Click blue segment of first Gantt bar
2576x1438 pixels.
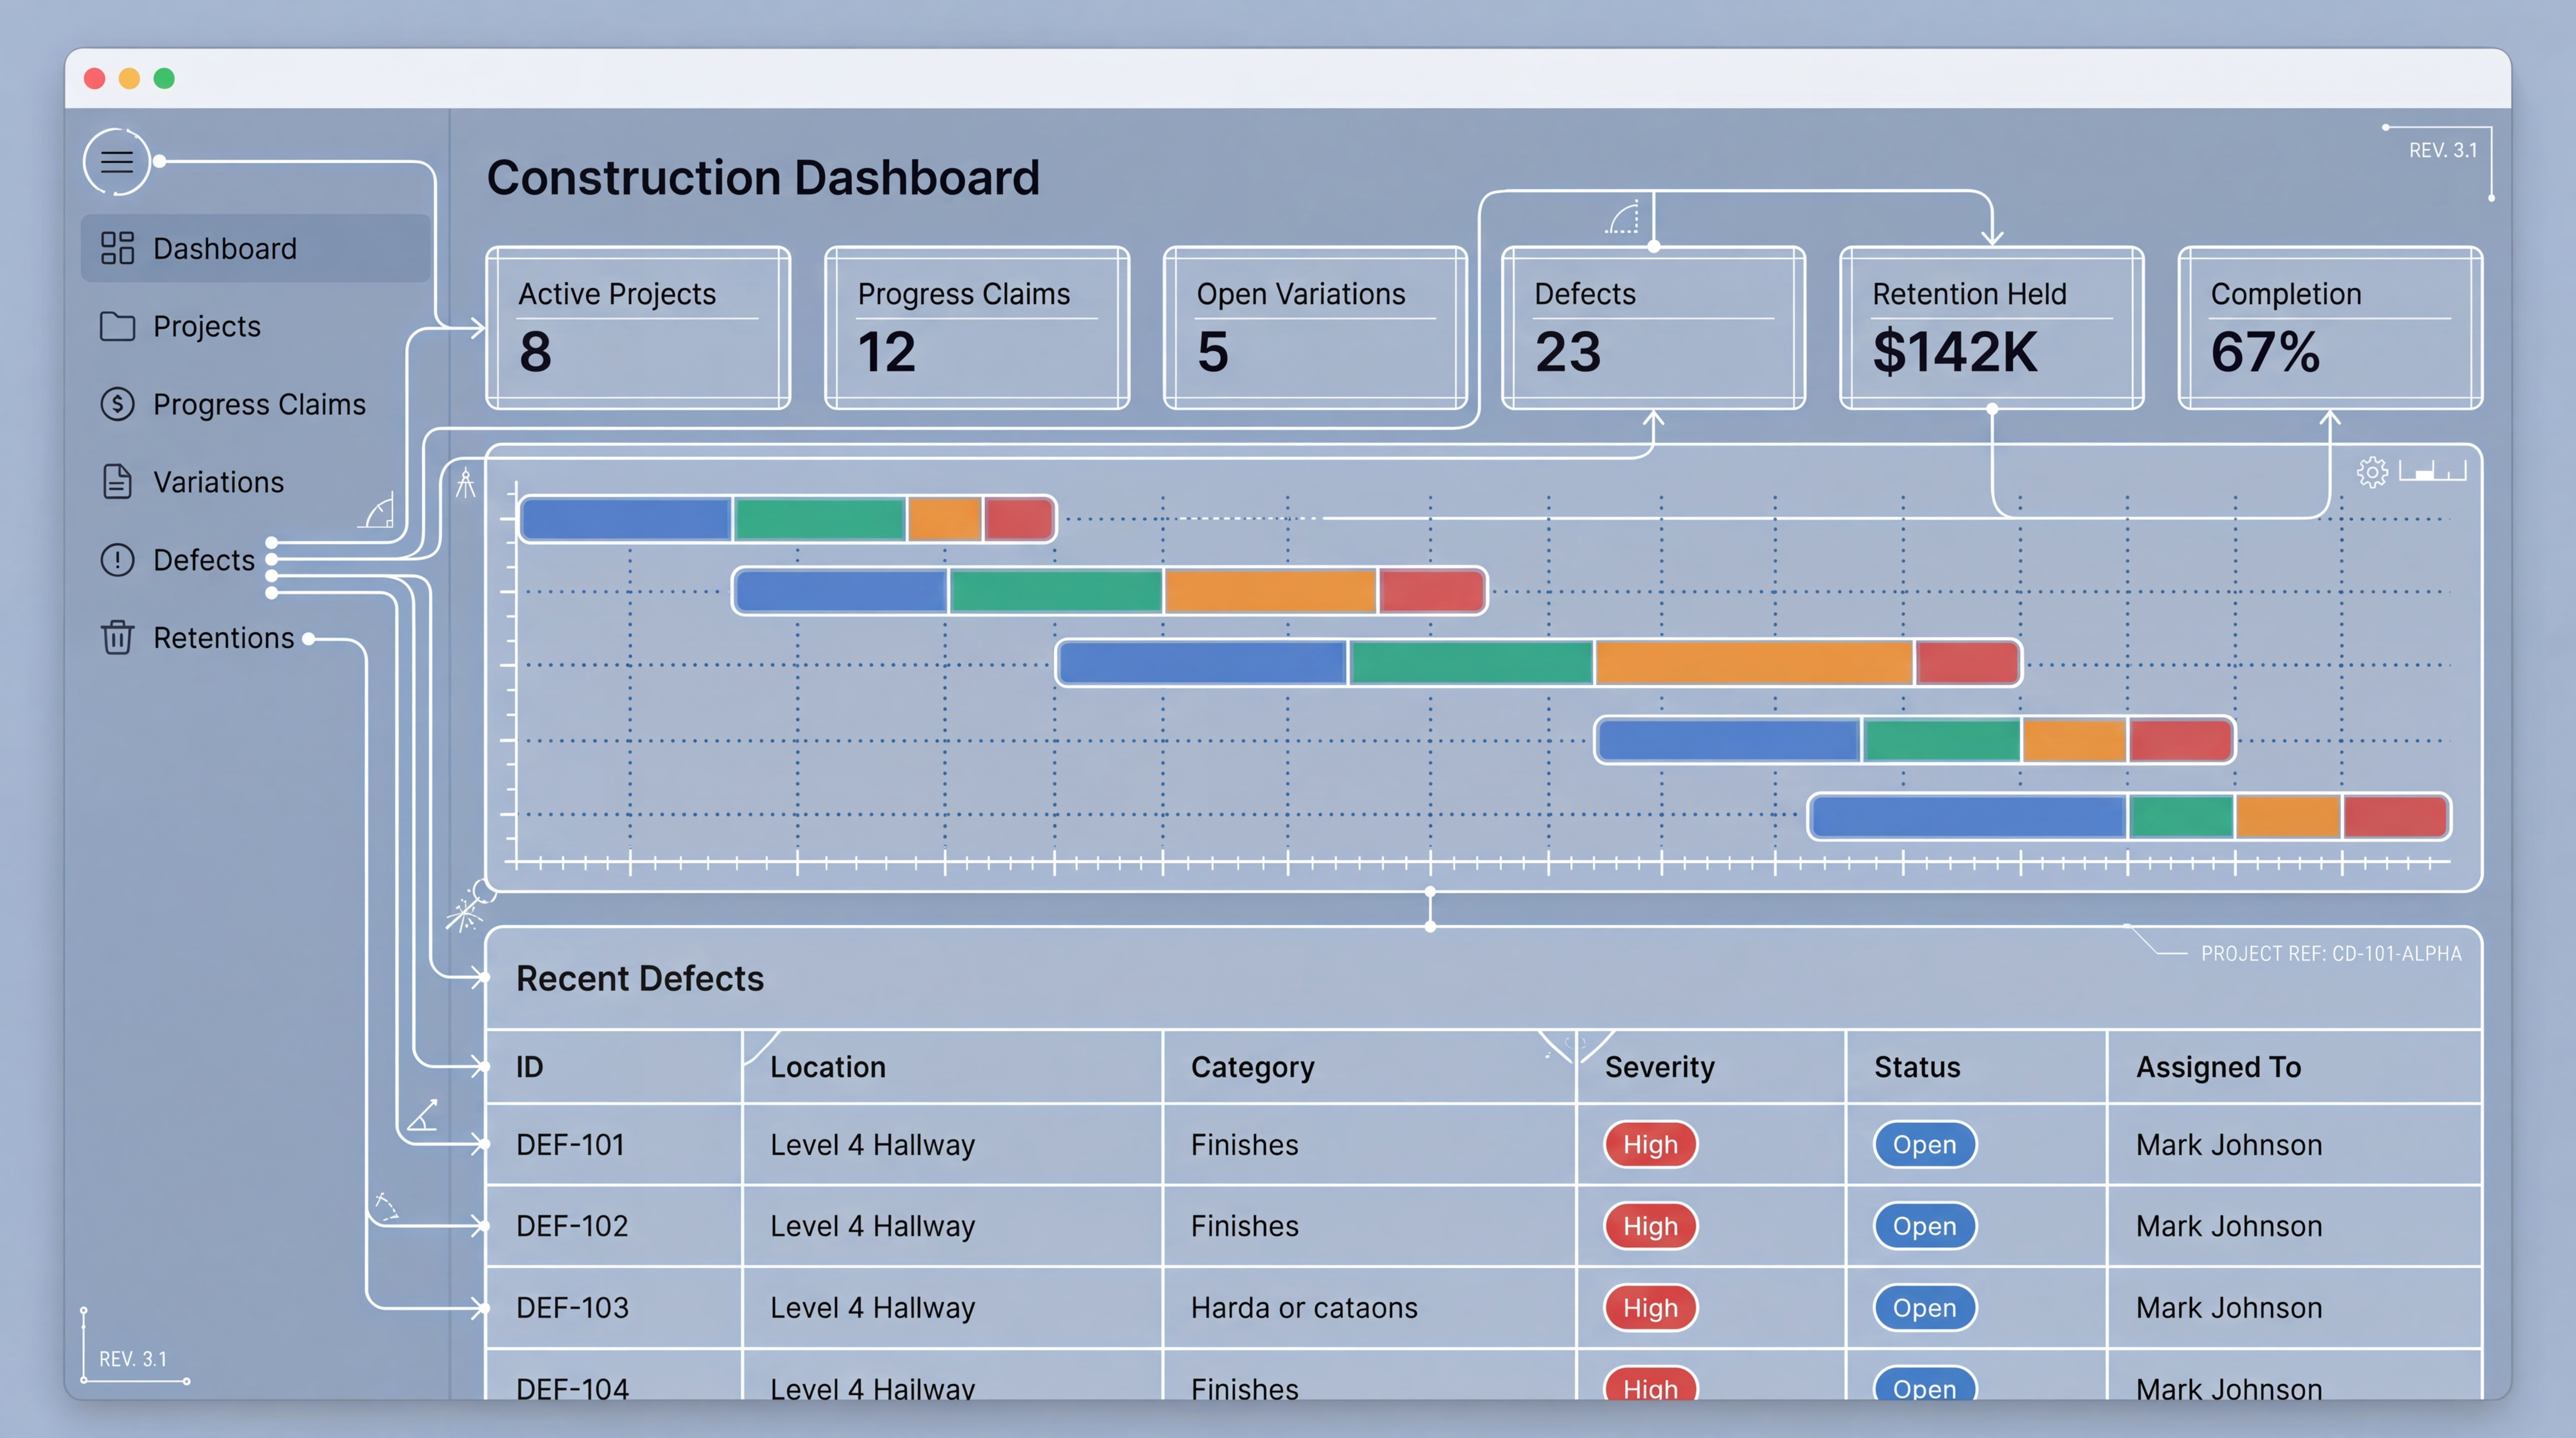626,519
